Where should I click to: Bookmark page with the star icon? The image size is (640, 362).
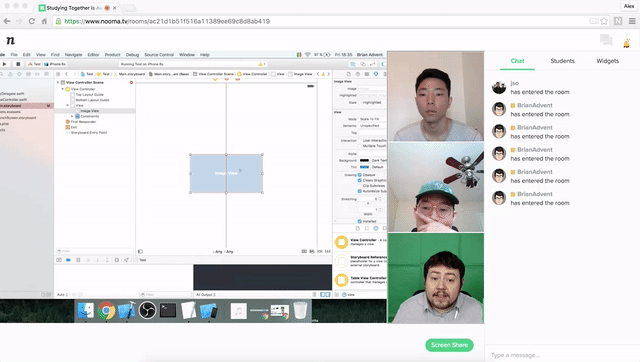[604, 21]
